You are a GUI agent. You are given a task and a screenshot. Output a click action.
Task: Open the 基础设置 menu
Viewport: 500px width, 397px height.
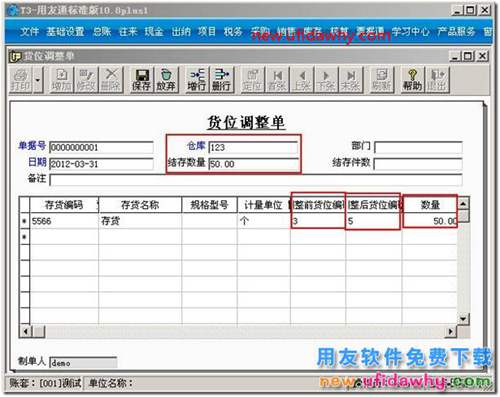(x=65, y=32)
